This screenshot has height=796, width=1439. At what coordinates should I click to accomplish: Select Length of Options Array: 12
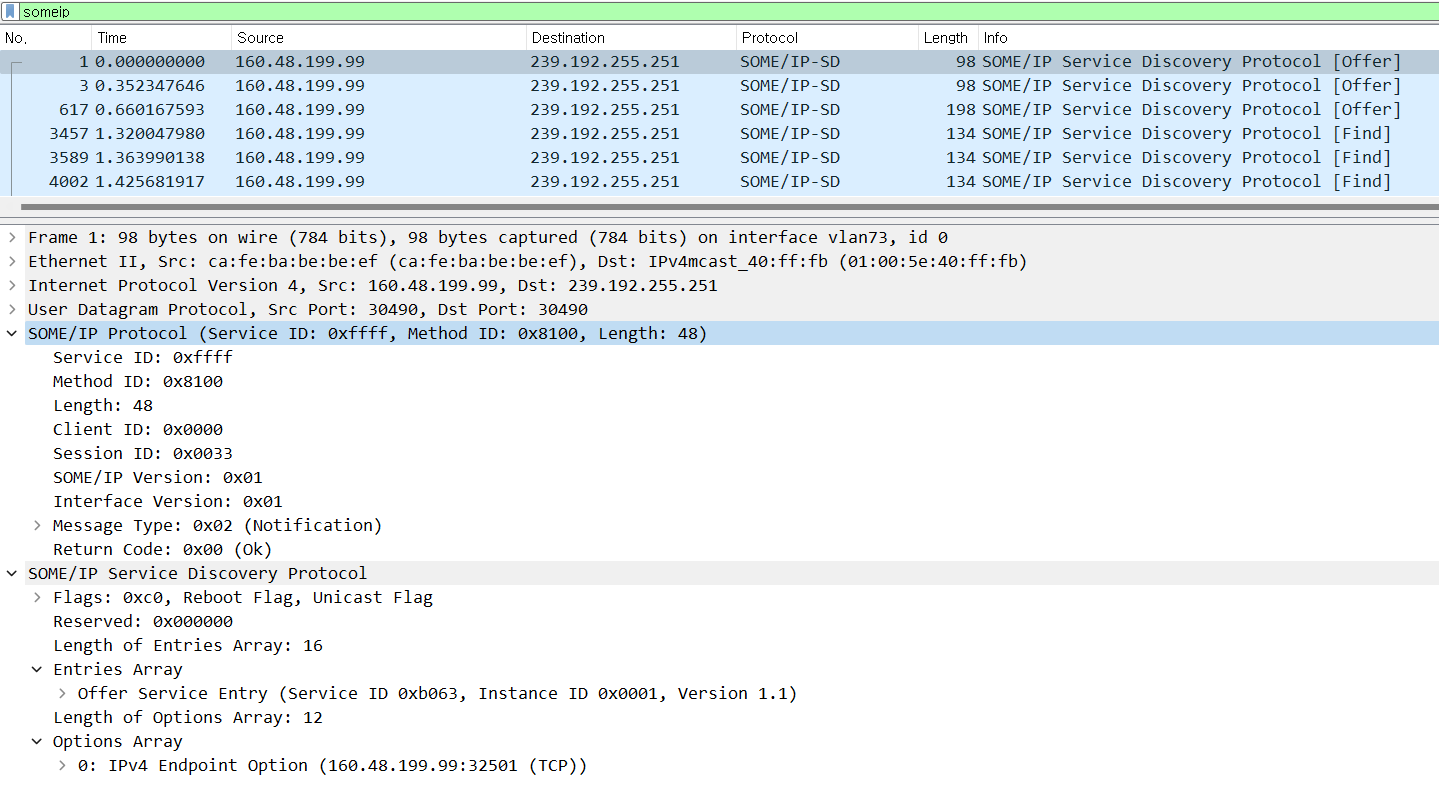(x=188, y=718)
